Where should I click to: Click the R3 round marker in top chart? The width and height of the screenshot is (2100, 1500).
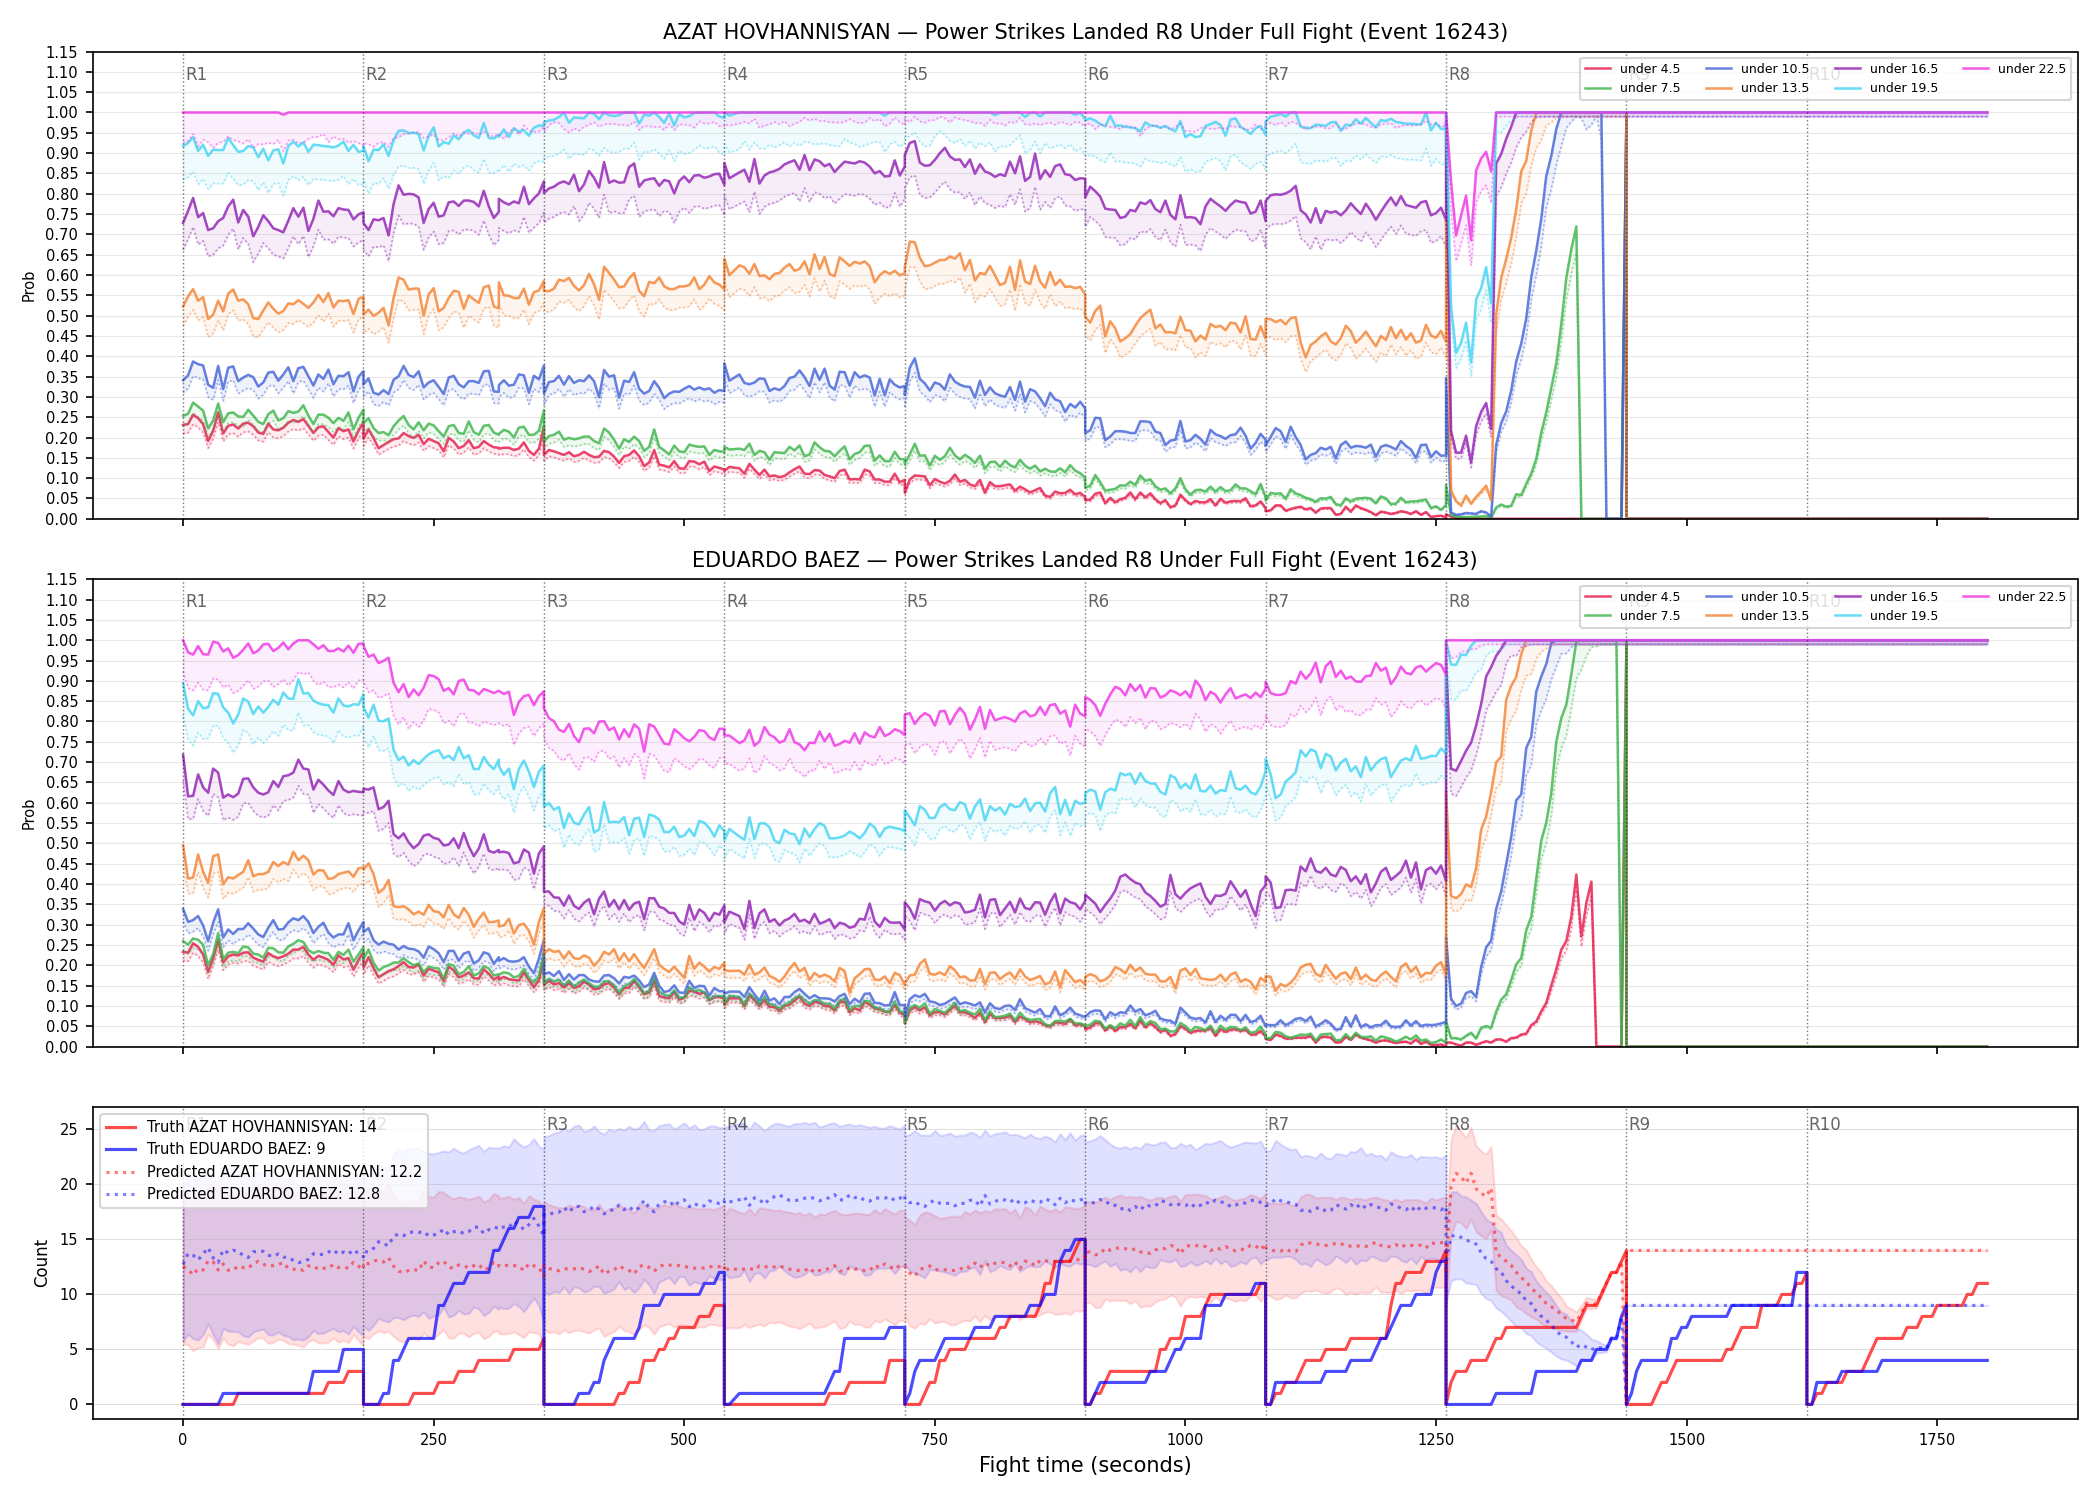point(557,74)
